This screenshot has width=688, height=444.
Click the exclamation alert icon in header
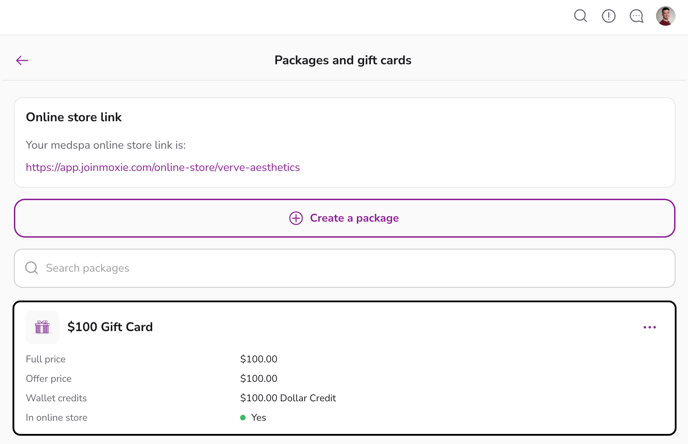click(x=608, y=16)
